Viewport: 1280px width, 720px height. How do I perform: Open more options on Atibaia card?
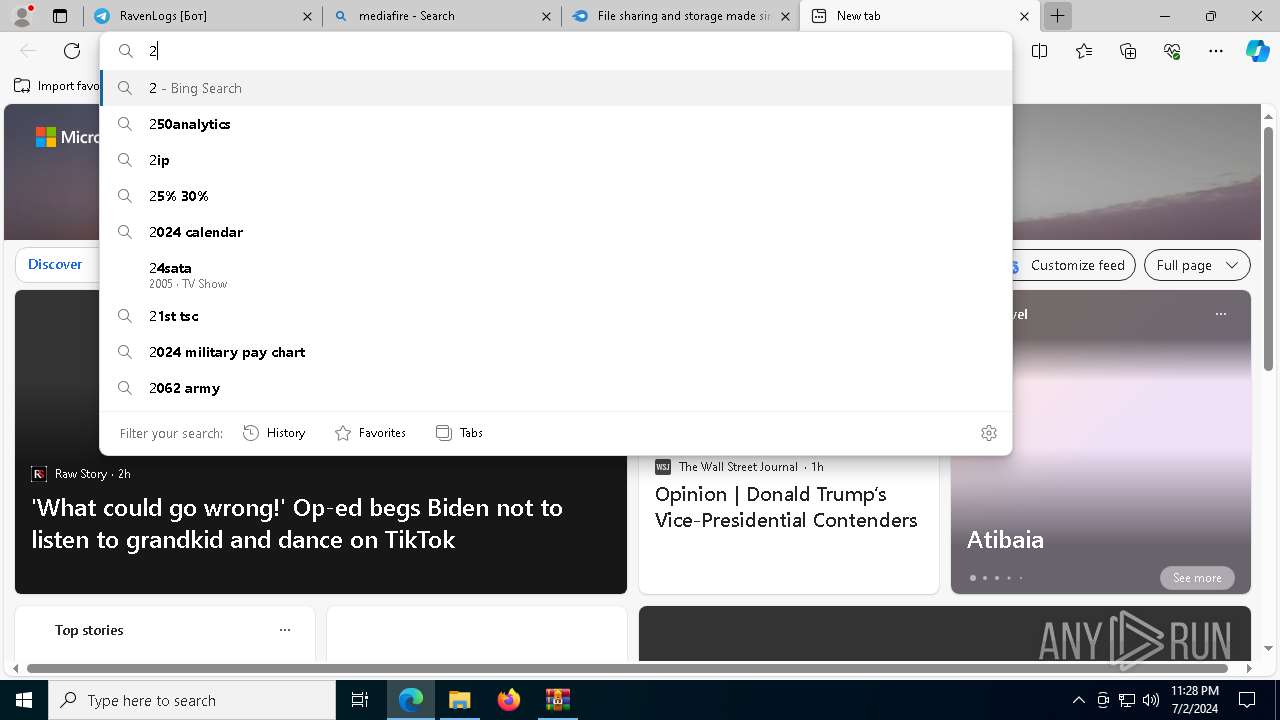click(x=1220, y=314)
